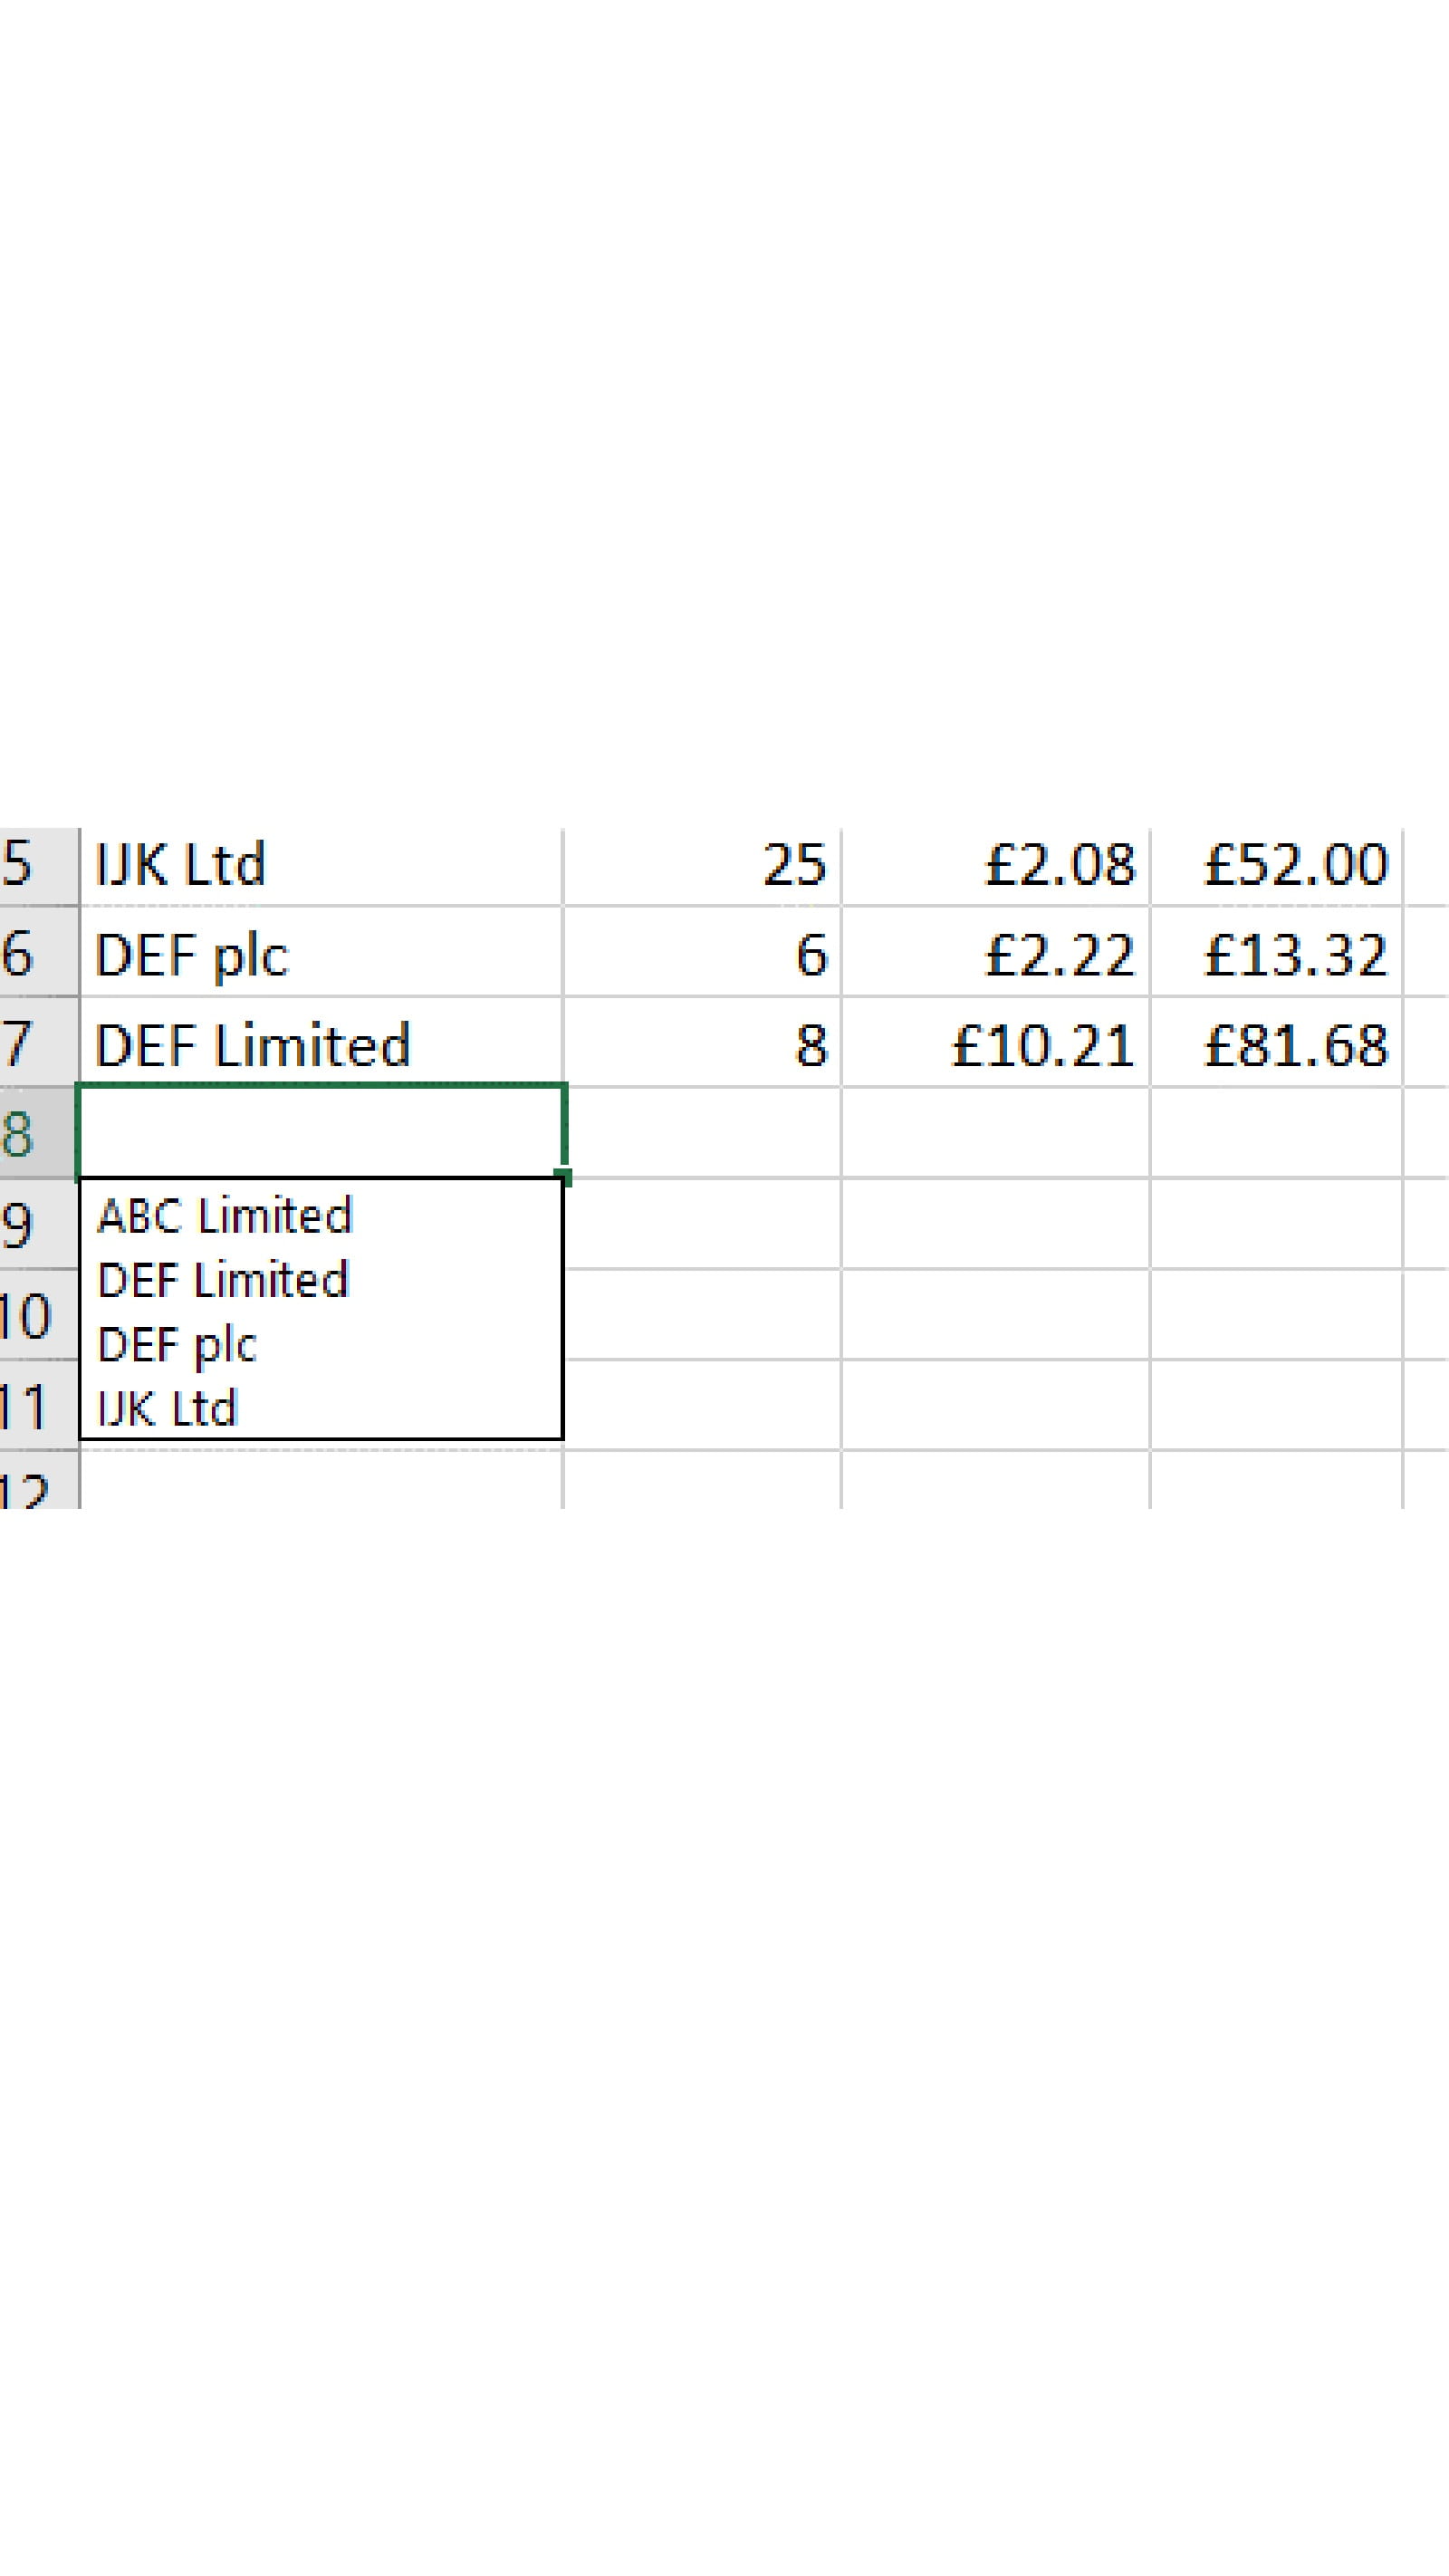Select the DEF plc cell in row 6
The width and height of the screenshot is (1449, 2576).
[320, 954]
